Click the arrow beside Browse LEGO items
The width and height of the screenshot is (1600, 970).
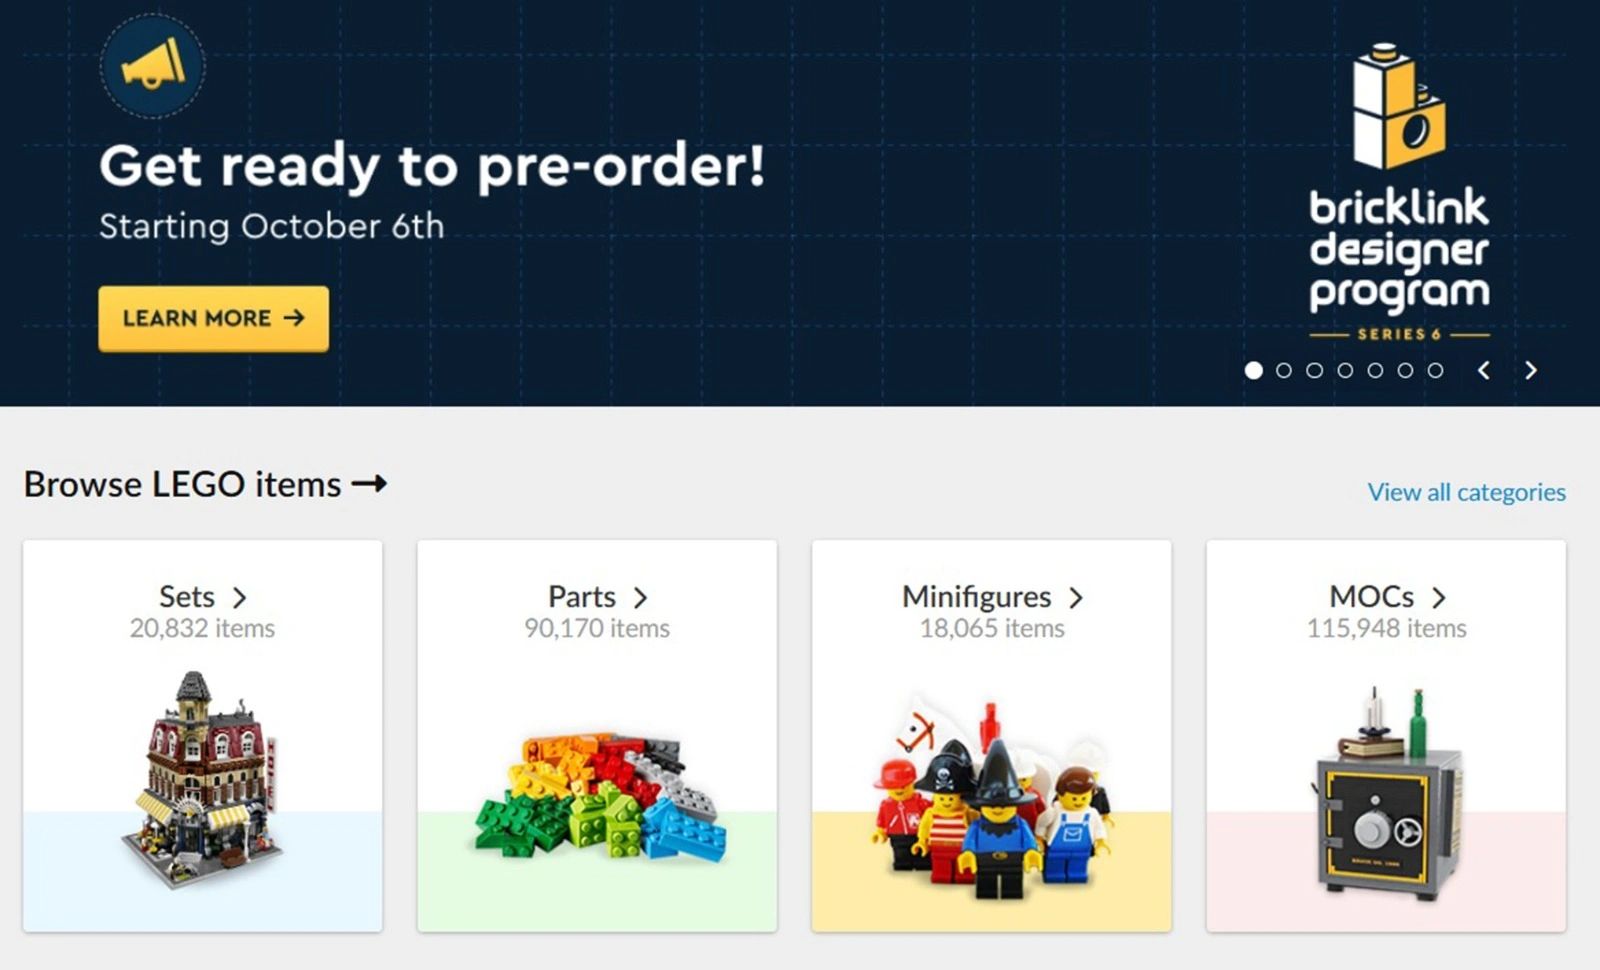point(369,484)
